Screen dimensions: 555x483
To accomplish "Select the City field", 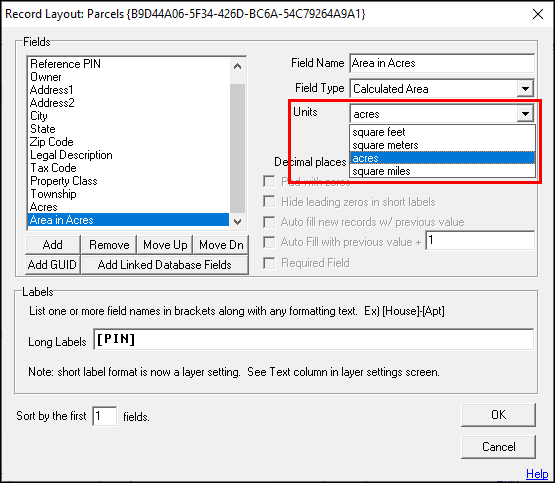I will (129, 116).
